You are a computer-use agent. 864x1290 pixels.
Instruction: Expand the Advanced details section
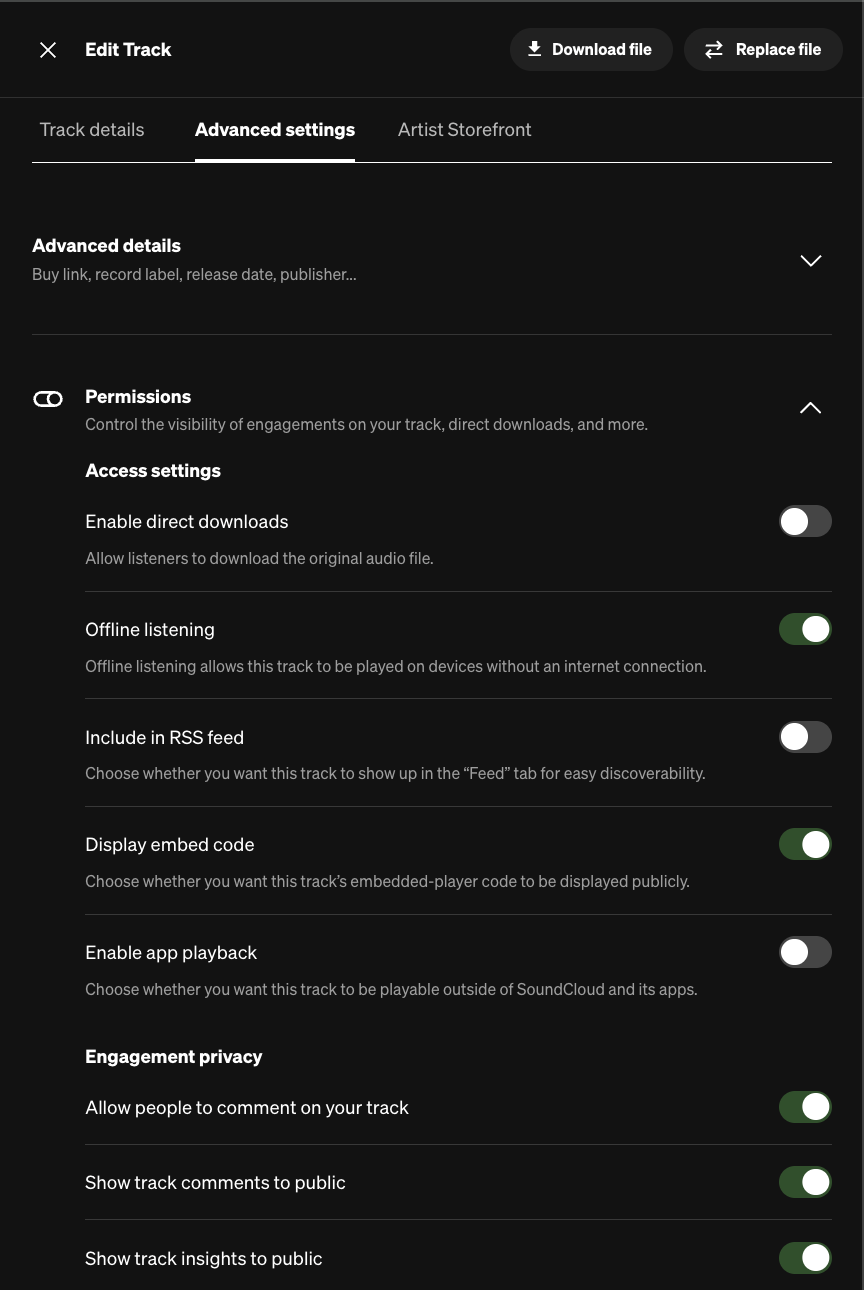pos(810,260)
